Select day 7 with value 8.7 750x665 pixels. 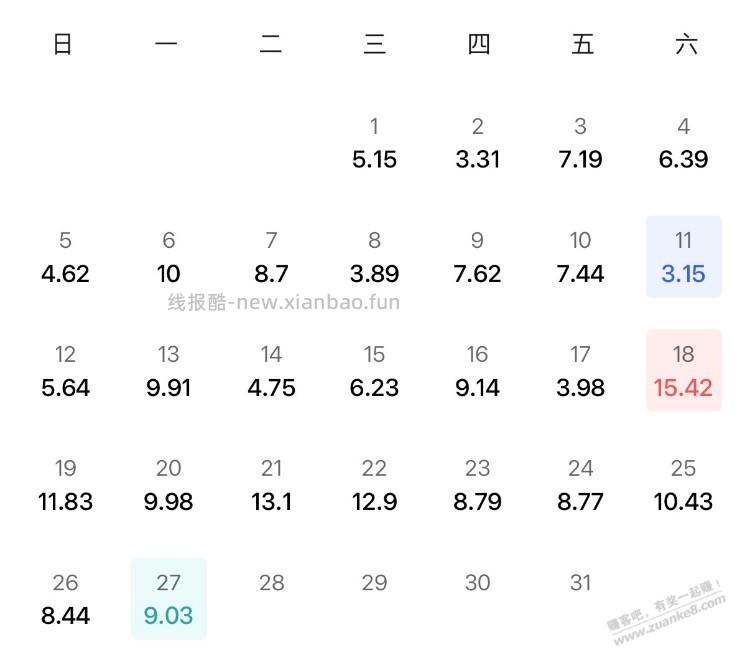tap(271, 257)
